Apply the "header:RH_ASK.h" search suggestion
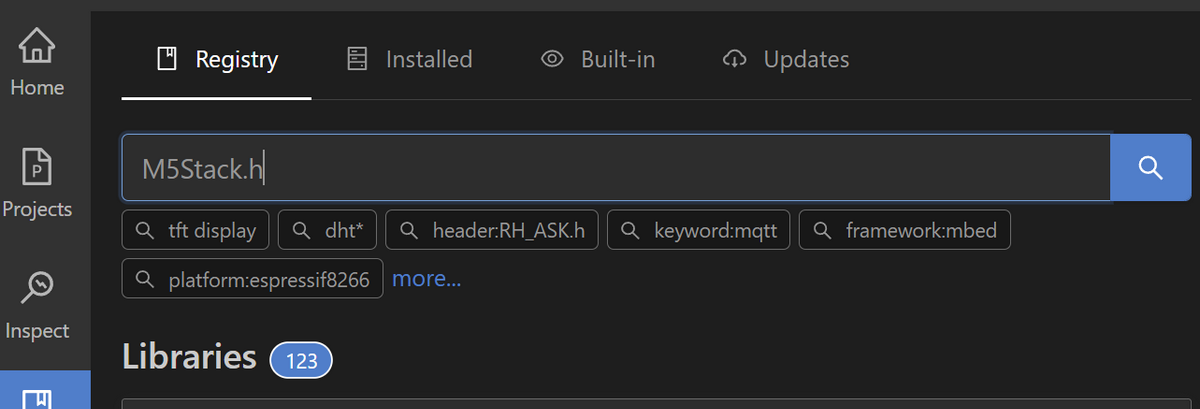Screen dimensions: 1200x409 coord(492,230)
